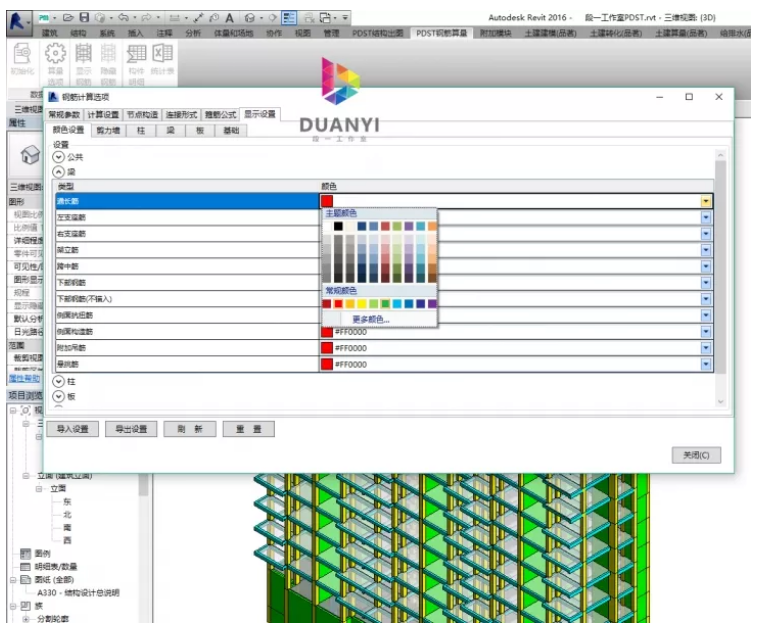Image resolution: width=760 pixels, height=627 pixels.
Task: Click the 属性帮助 link in properties panel
Action: click(24, 378)
